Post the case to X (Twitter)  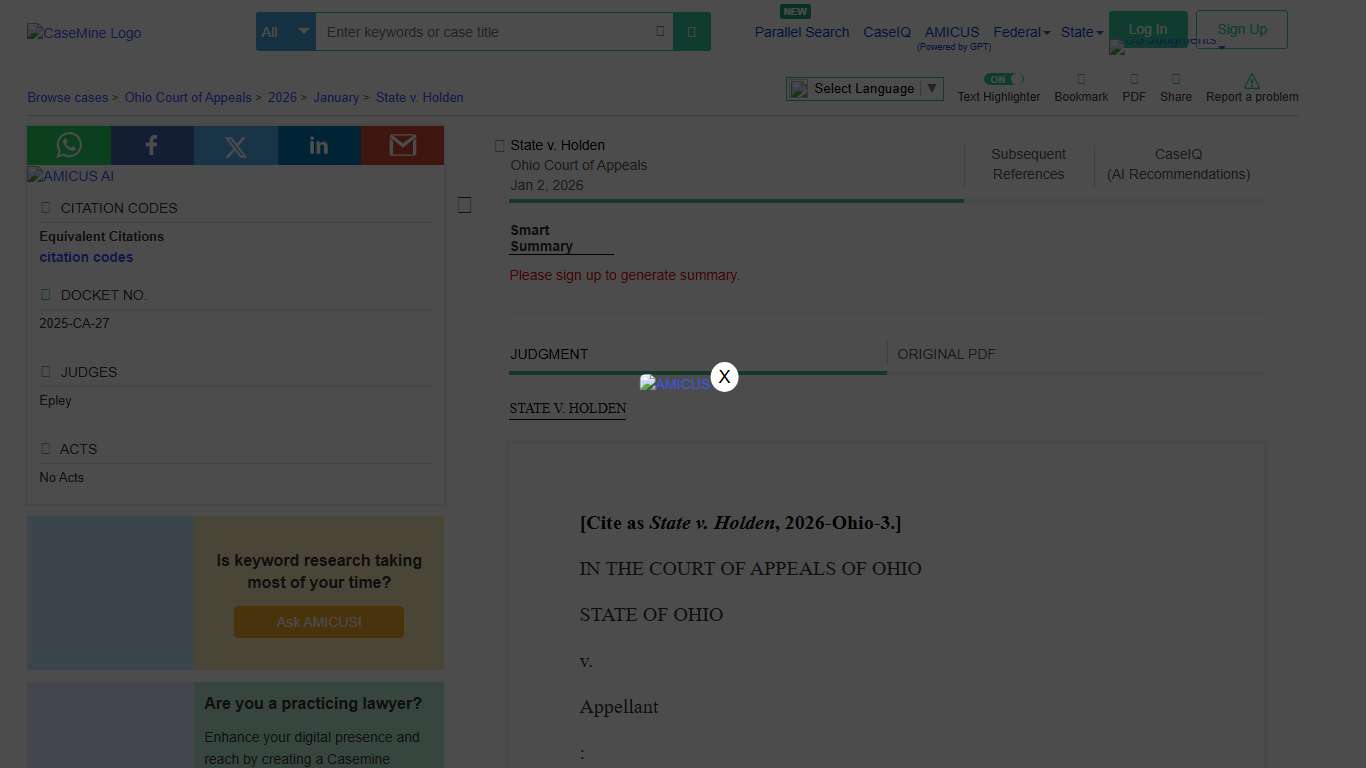(235, 146)
